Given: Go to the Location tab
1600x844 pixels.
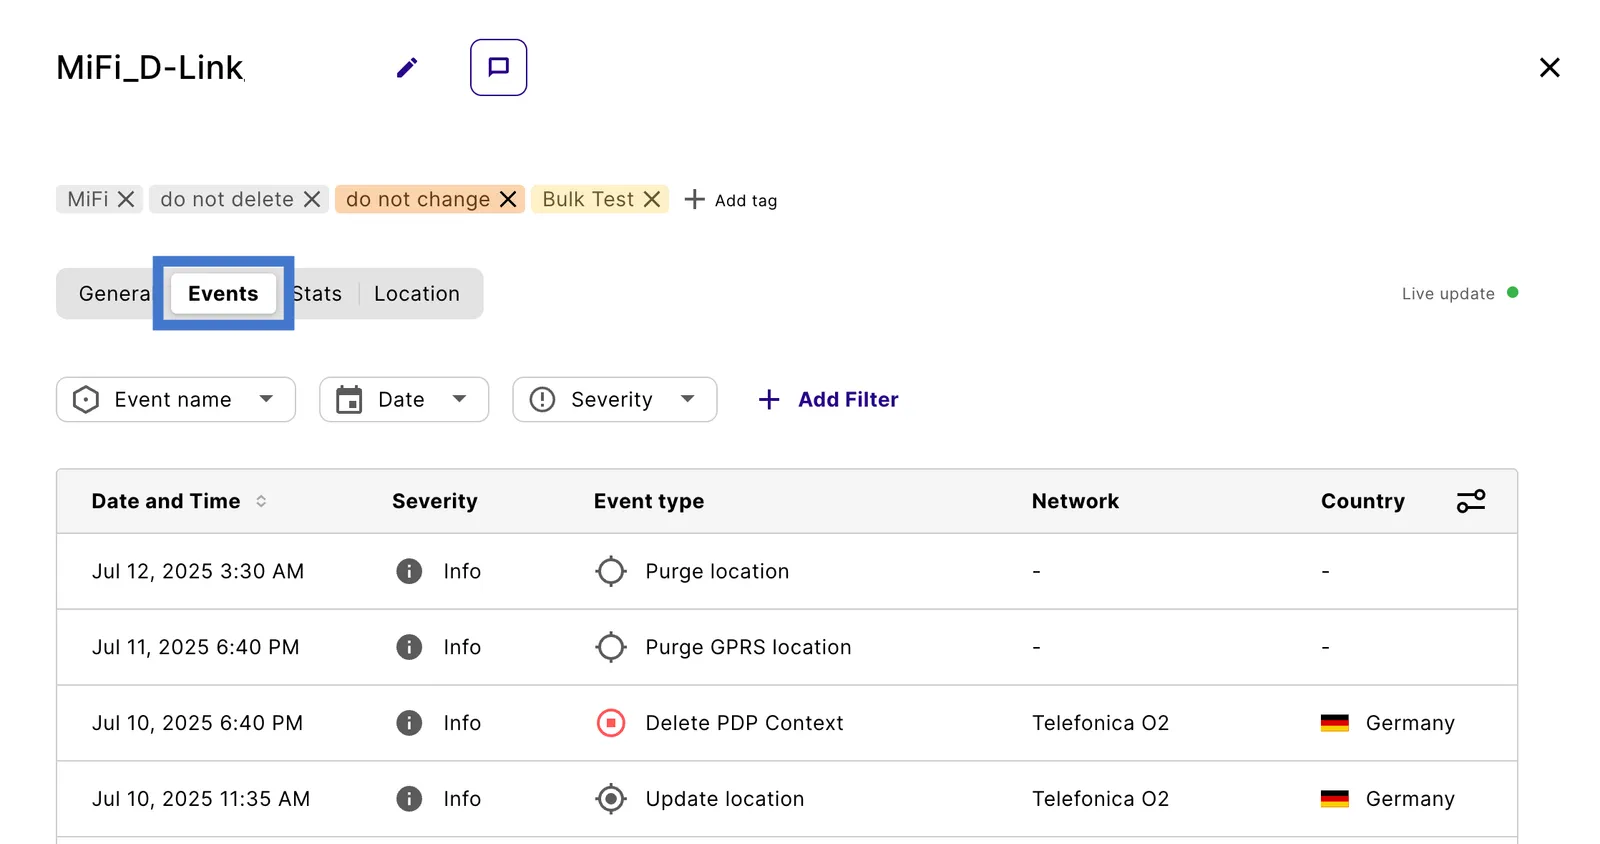Looking at the screenshot, I should (417, 294).
